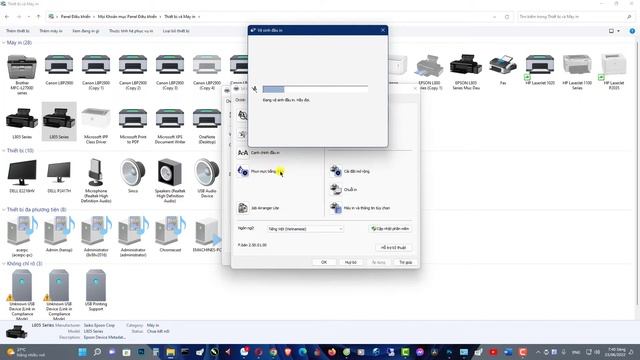The image size is (640, 360).
Task: Open taskbar Search
Action: coord(97,352)
